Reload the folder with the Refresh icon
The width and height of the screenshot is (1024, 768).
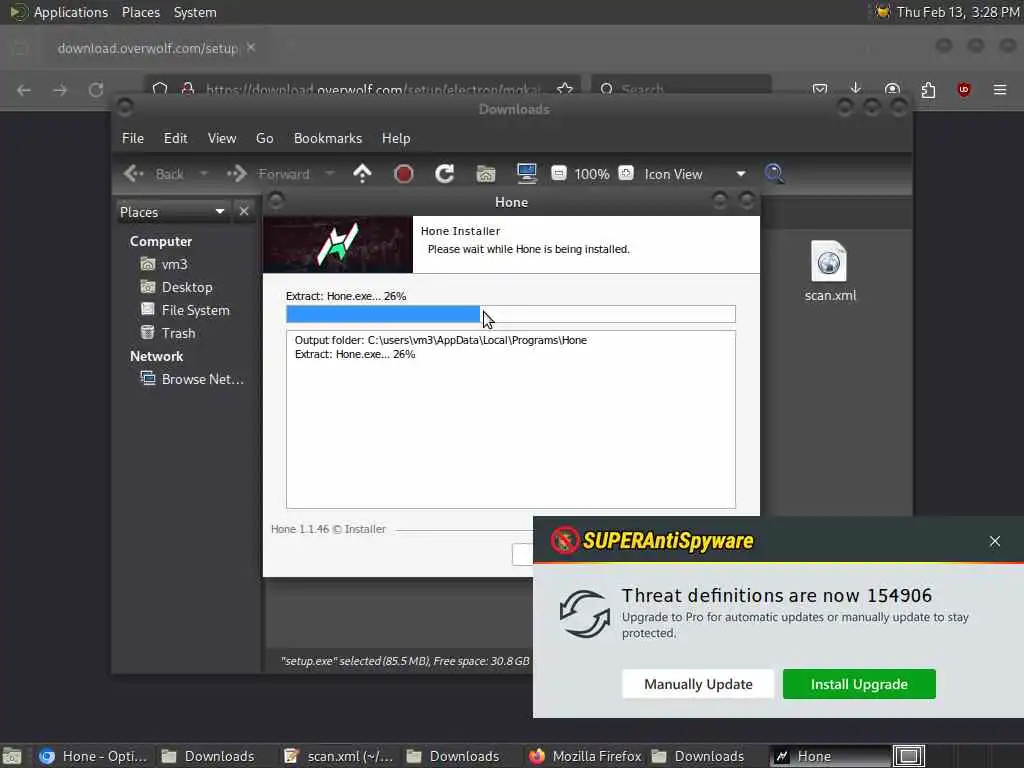coord(445,174)
